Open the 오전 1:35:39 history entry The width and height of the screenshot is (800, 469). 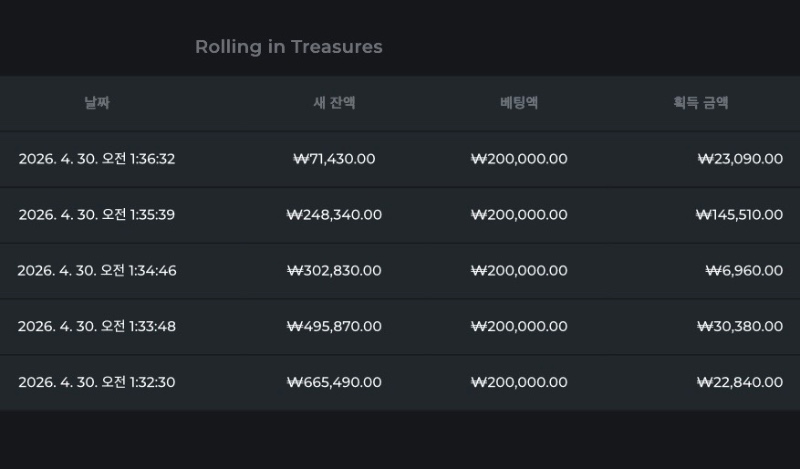(x=97, y=215)
